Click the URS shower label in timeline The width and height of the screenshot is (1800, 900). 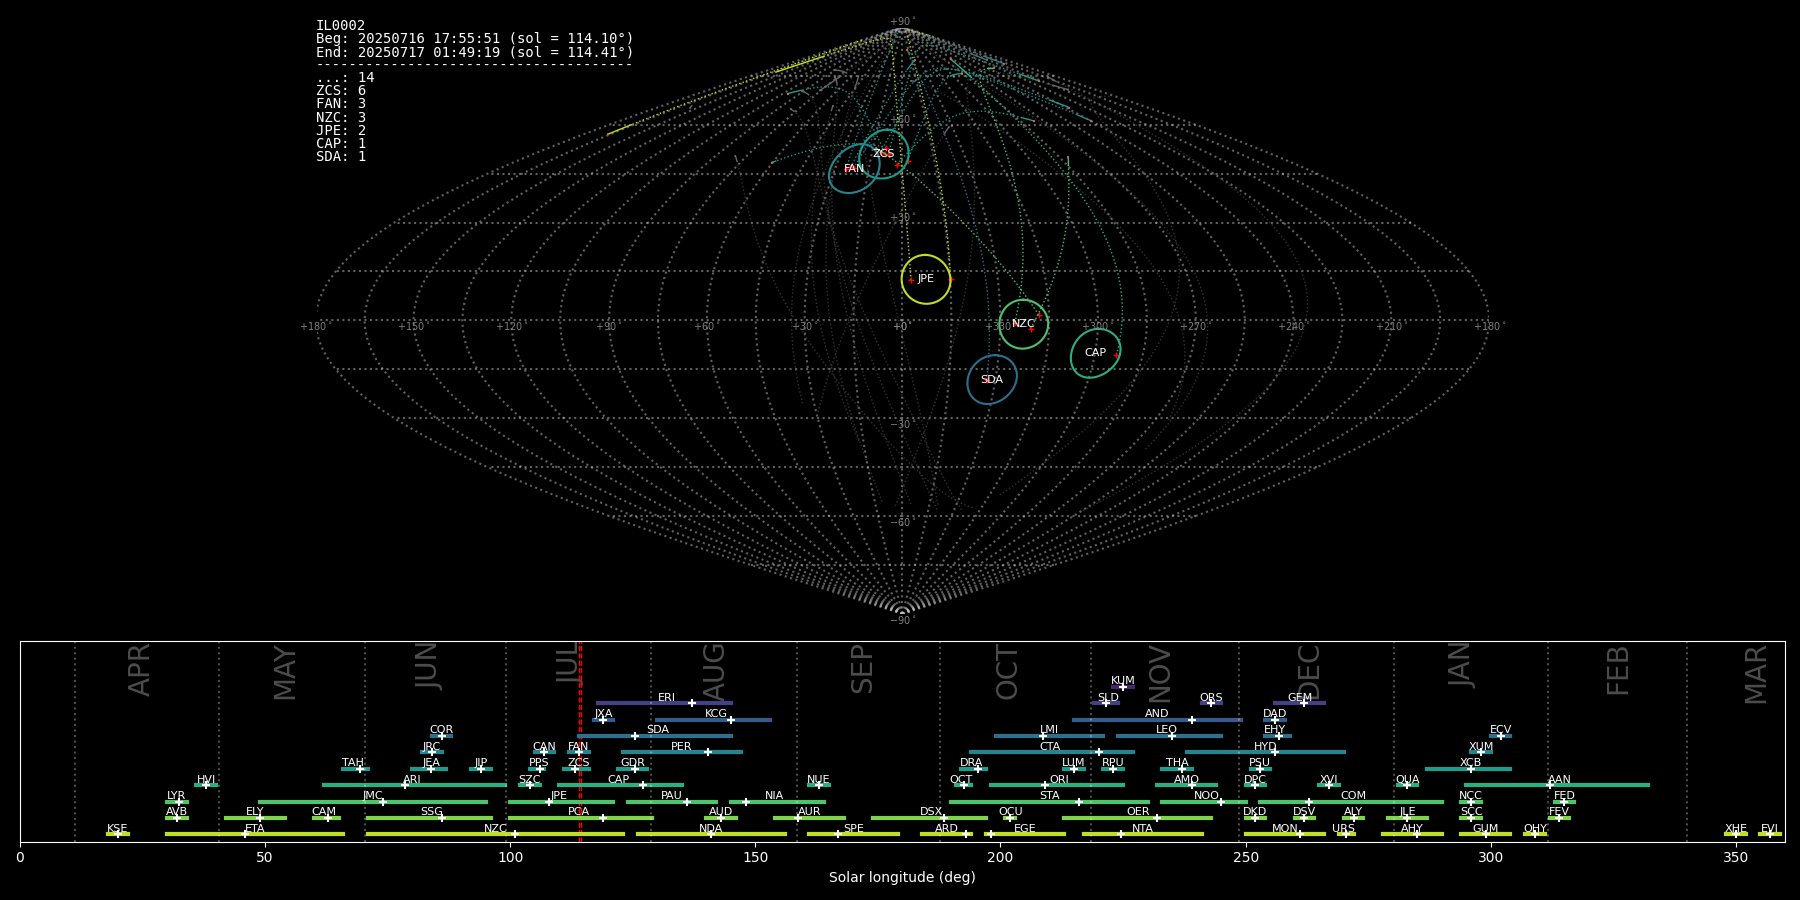point(1343,829)
